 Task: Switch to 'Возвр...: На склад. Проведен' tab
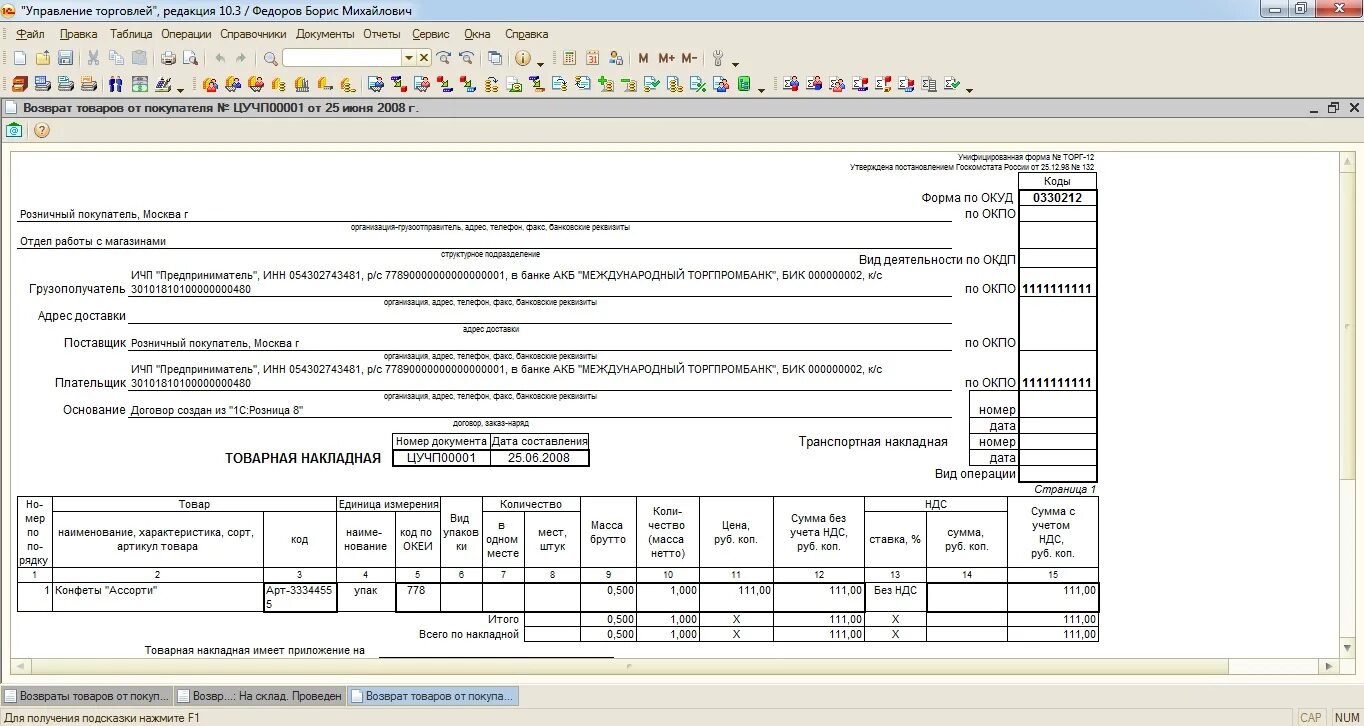pyautogui.click(x=260, y=696)
